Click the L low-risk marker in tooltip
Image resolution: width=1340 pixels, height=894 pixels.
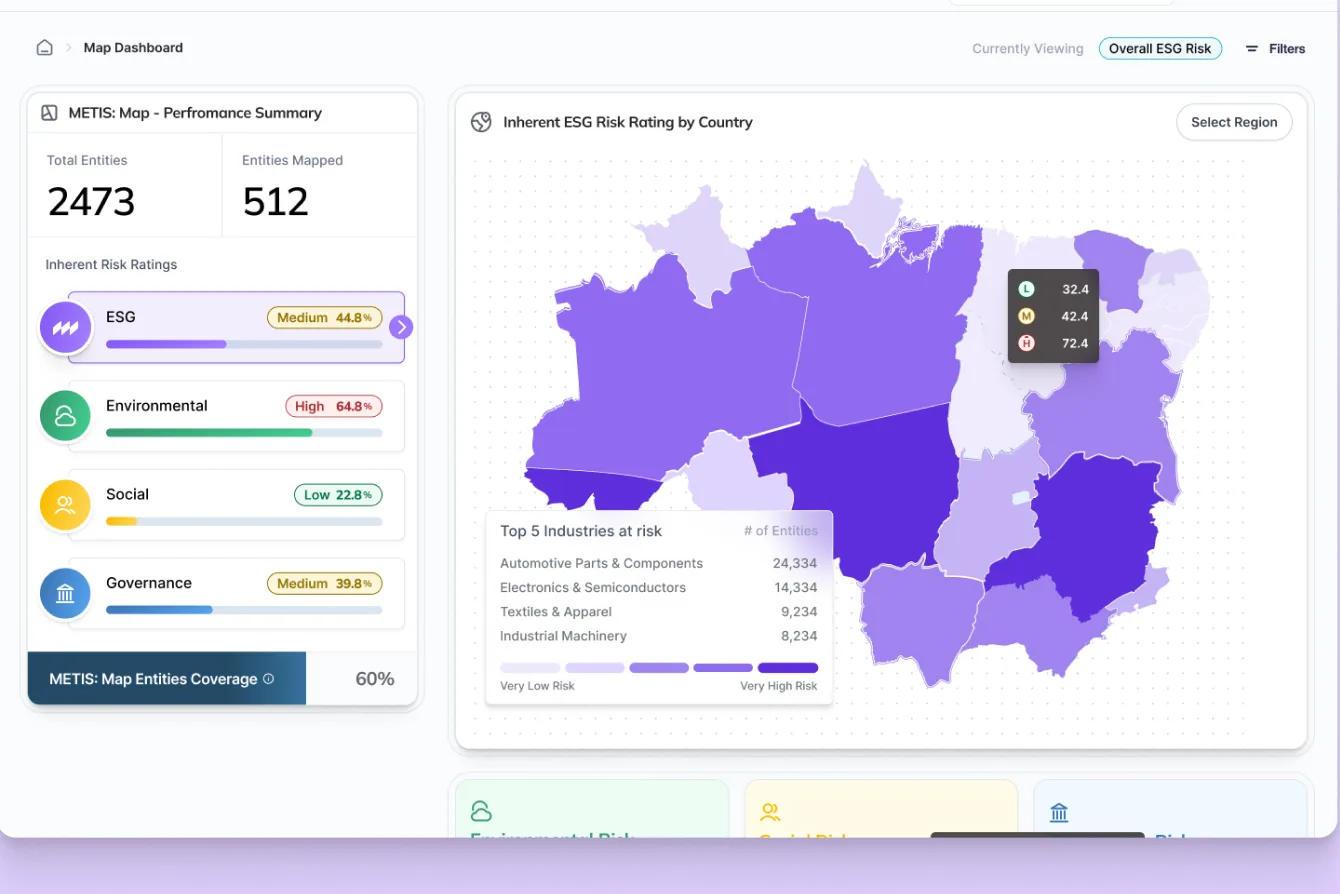tap(1026, 289)
